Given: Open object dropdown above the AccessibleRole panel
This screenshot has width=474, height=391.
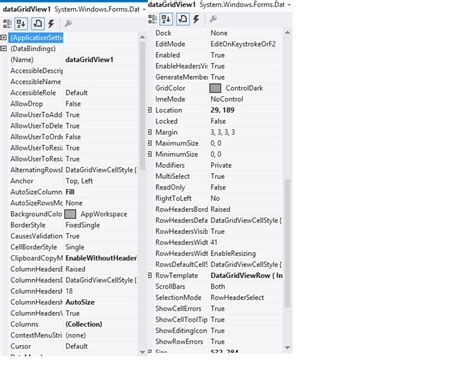Looking at the screenshot, I should pyautogui.click(x=143, y=9).
